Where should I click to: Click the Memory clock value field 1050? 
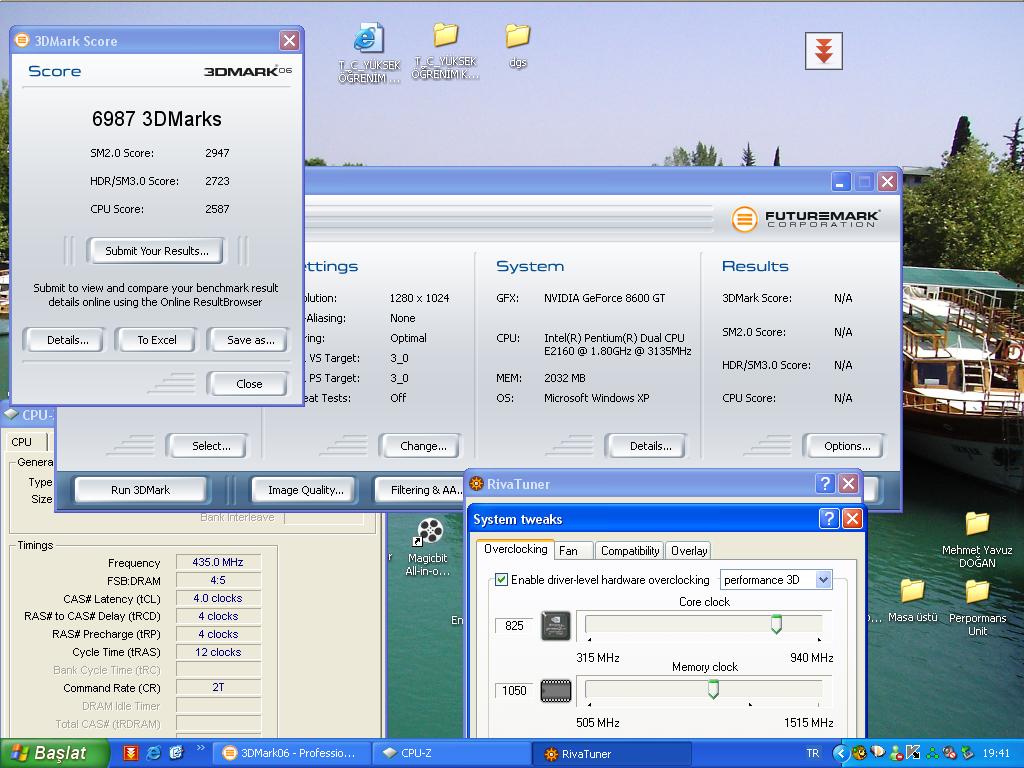pyautogui.click(x=513, y=691)
